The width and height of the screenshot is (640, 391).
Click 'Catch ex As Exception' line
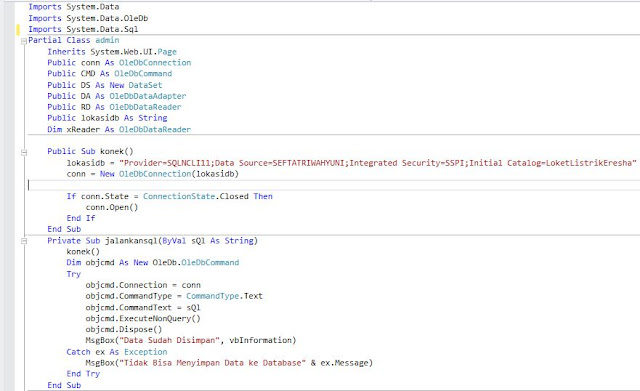click(x=117, y=352)
